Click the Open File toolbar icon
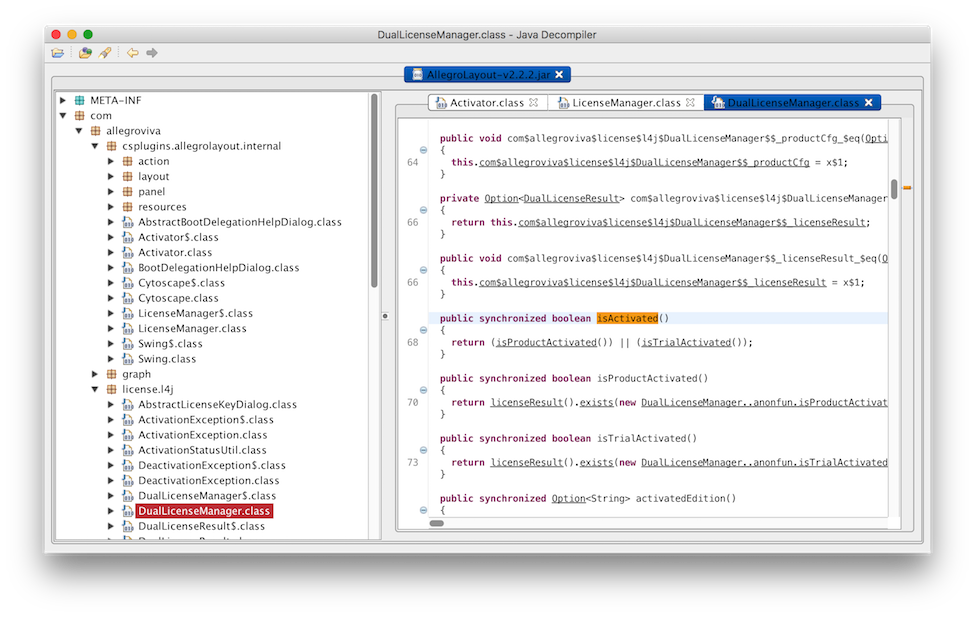Screen dimensions: 975x617 [x=58, y=53]
